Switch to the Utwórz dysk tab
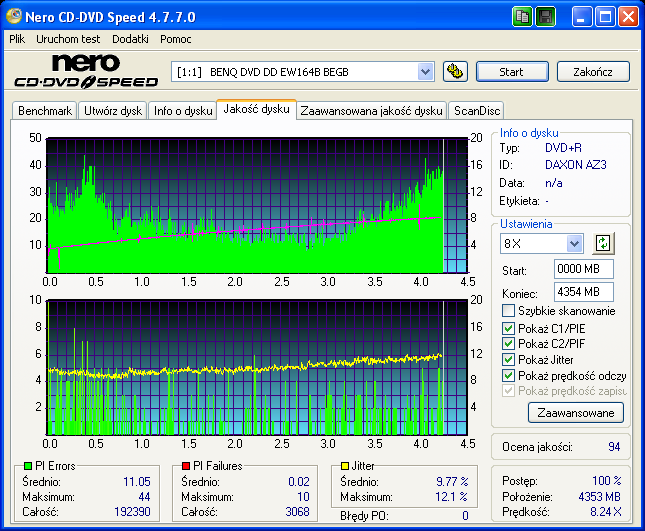 click(x=113, y=111)
